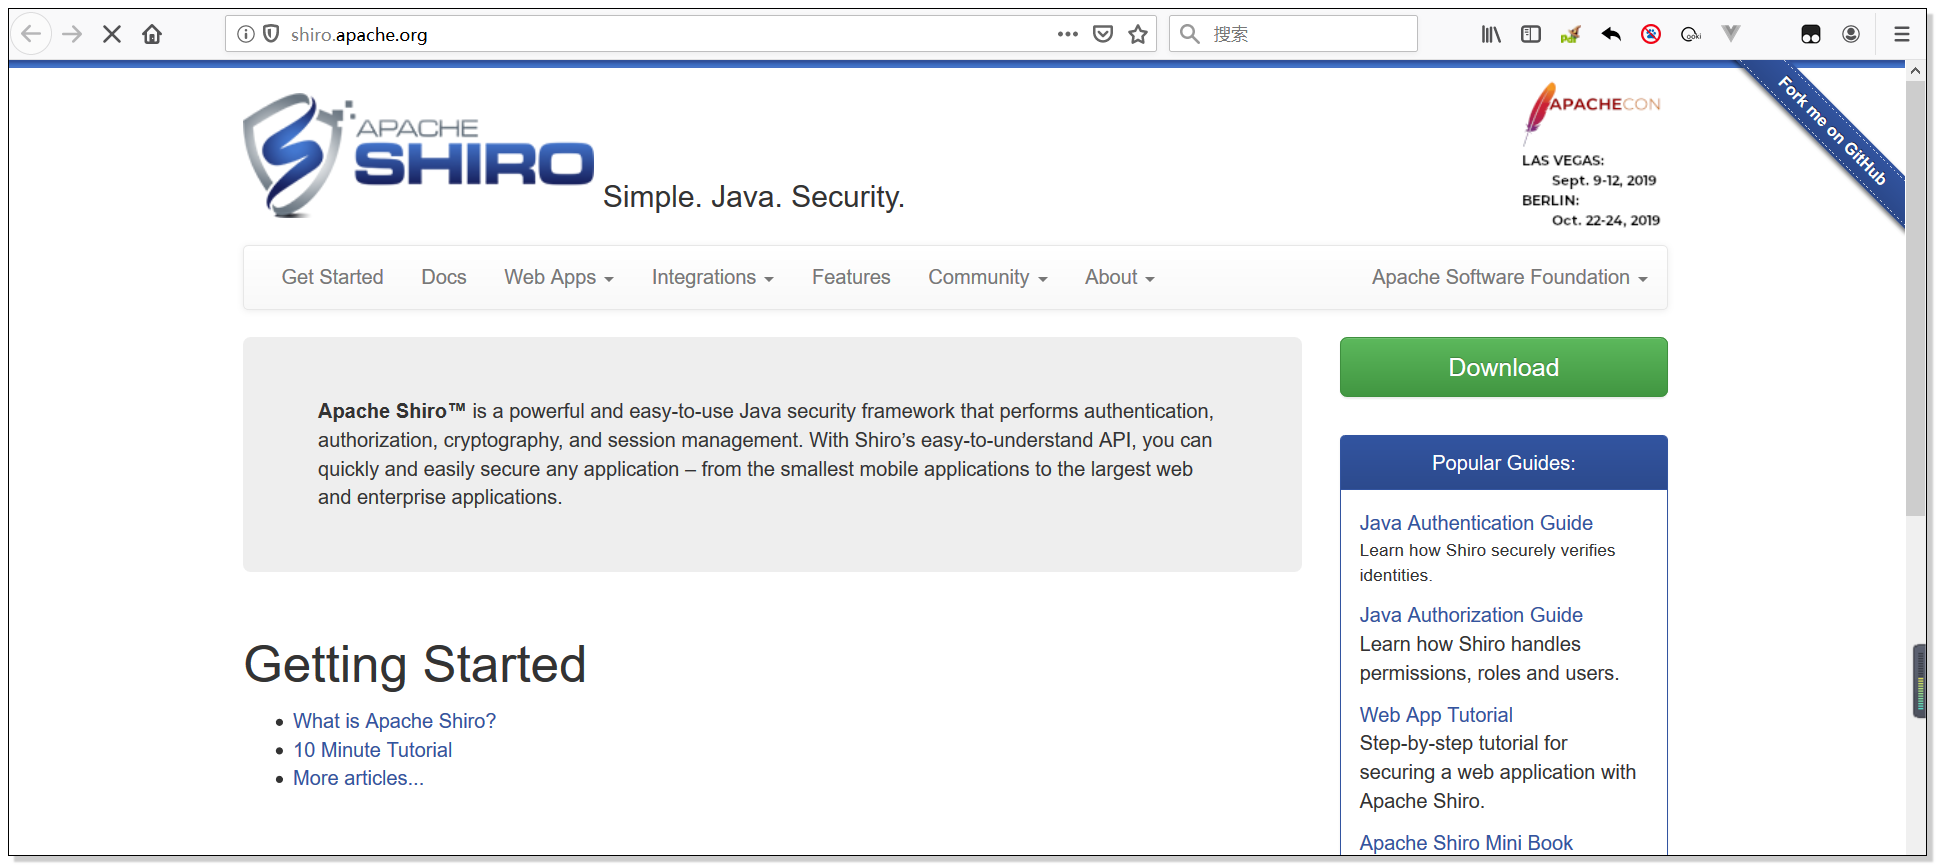Click the page's vertical scrollbar thumb

point(1915,298)
